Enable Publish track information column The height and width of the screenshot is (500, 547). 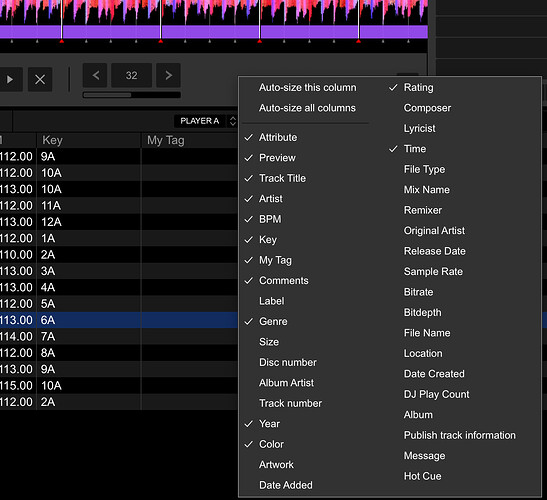pyautogui.click(x=459, y=435)
